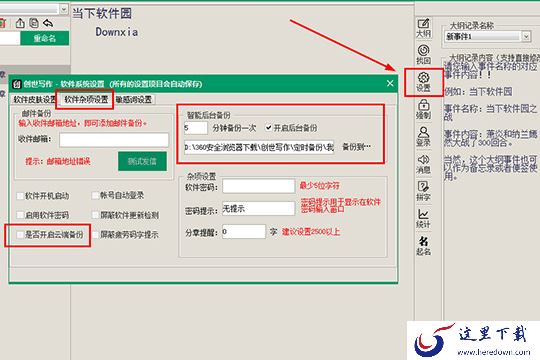Open the 统计 chart statistics icon
Image resolution: width=540 pixels, height=360 pixels.
coord(423,218)
